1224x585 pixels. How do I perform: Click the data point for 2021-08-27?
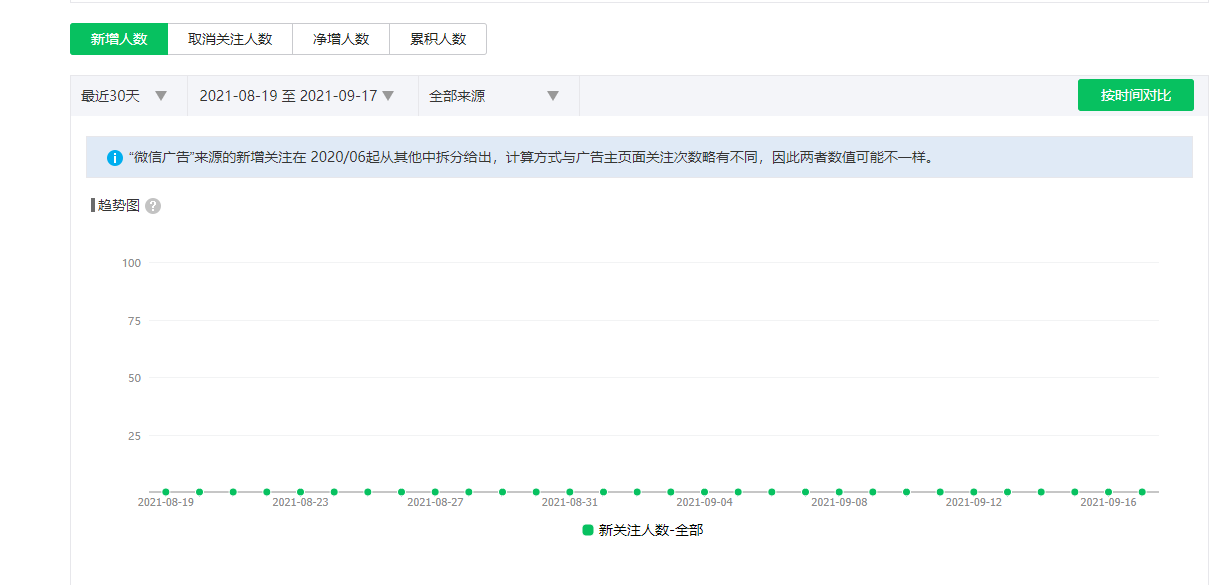435,492
